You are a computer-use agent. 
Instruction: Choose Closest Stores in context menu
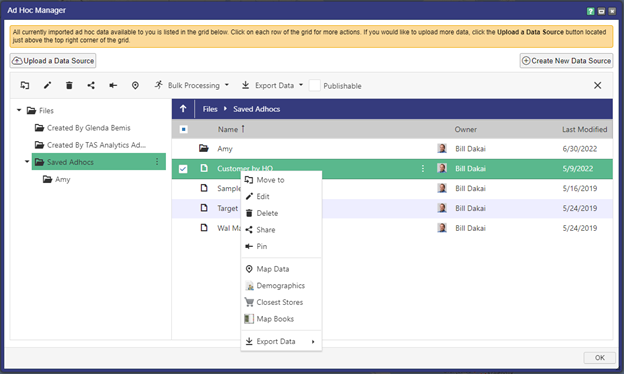click(281, 302)
